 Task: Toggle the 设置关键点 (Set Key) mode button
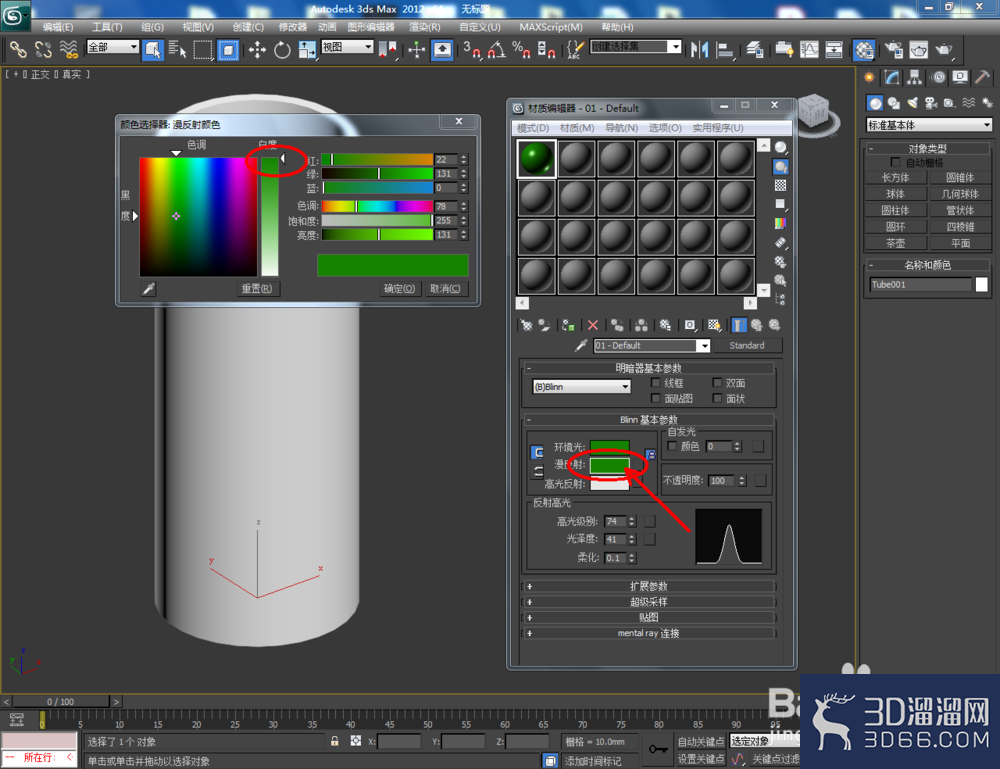click(701, 758)
